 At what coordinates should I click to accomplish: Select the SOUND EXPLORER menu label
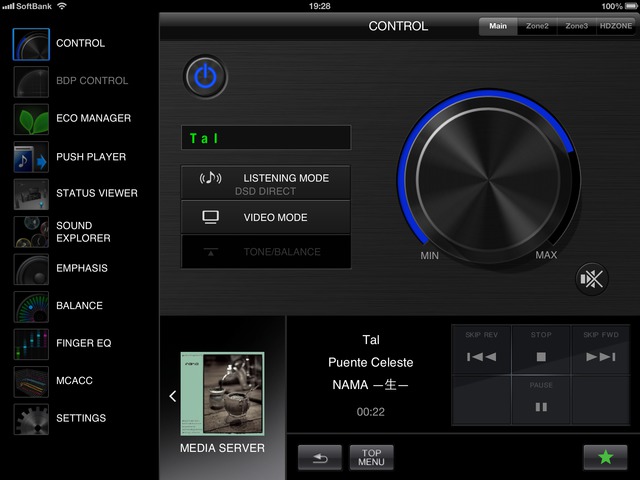(83, 232)
